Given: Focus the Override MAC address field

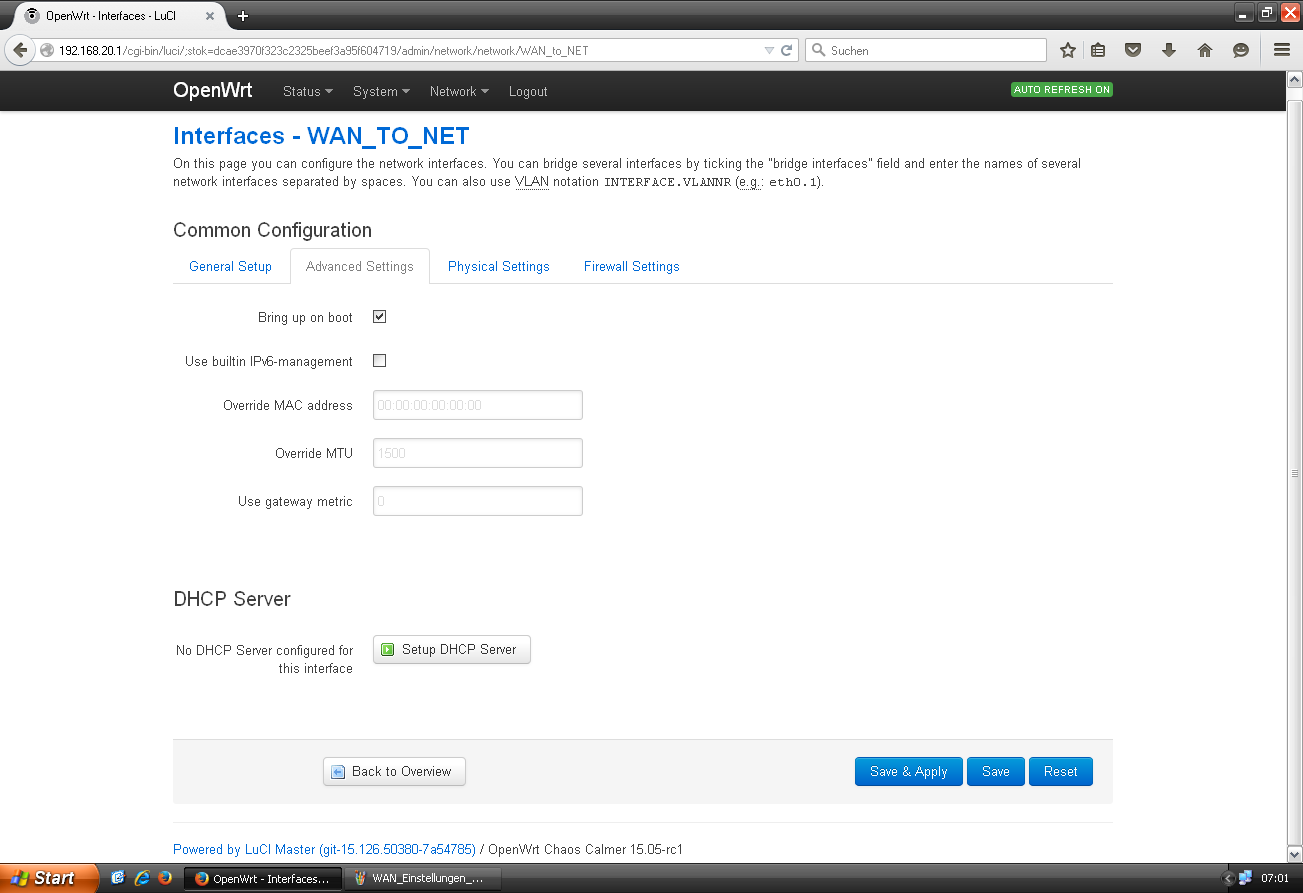Looking at the screenshot, I should coord(477,405).
